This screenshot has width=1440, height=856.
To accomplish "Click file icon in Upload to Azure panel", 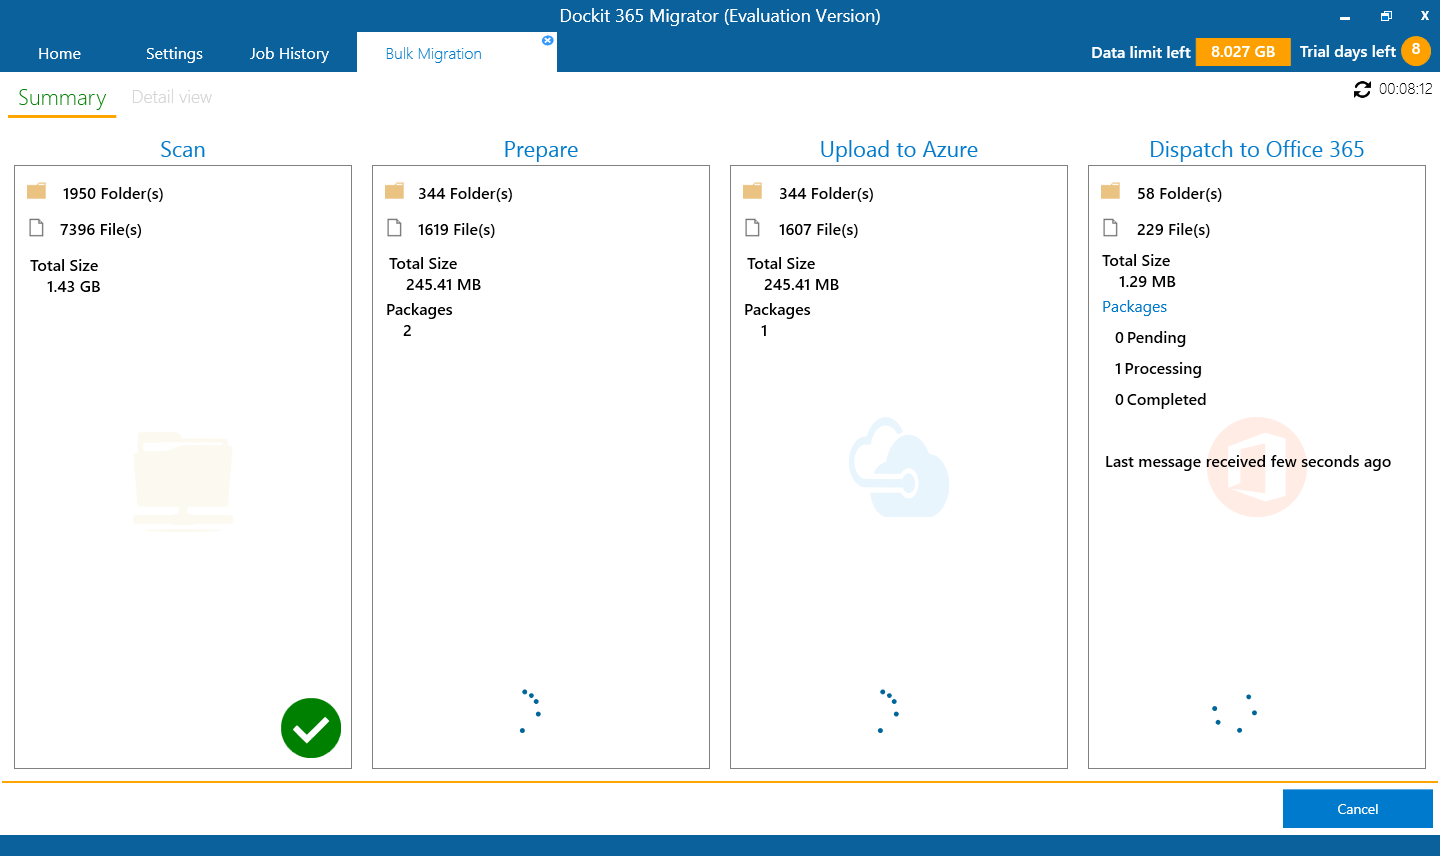I will (x=753, y=228).
